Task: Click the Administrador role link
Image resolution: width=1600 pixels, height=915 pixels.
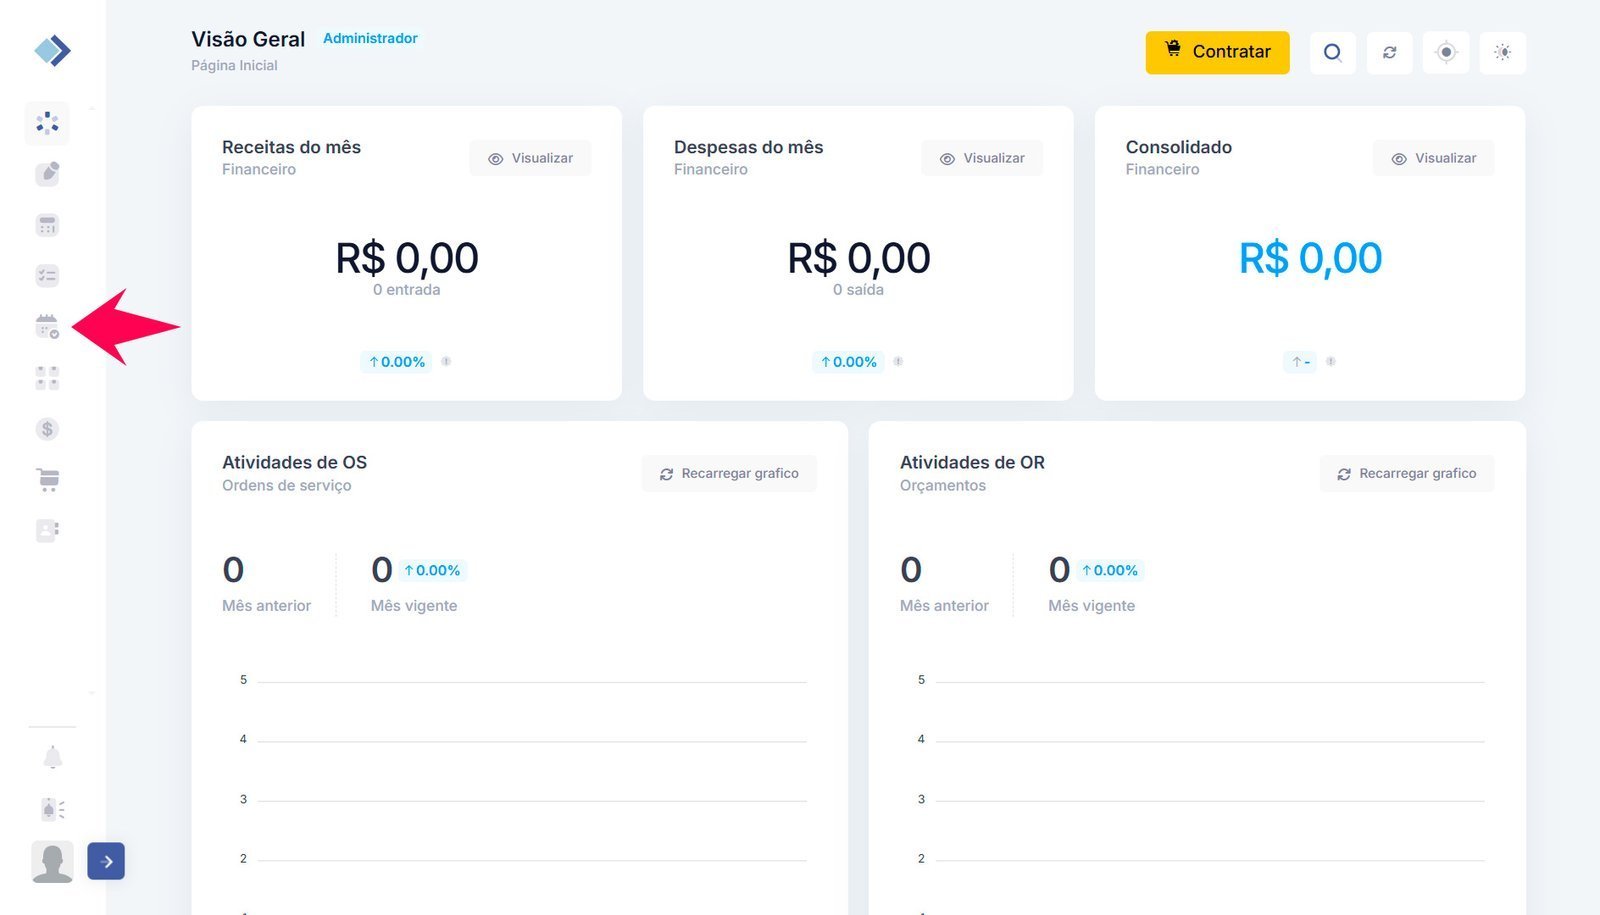Action: click(370, 38)
